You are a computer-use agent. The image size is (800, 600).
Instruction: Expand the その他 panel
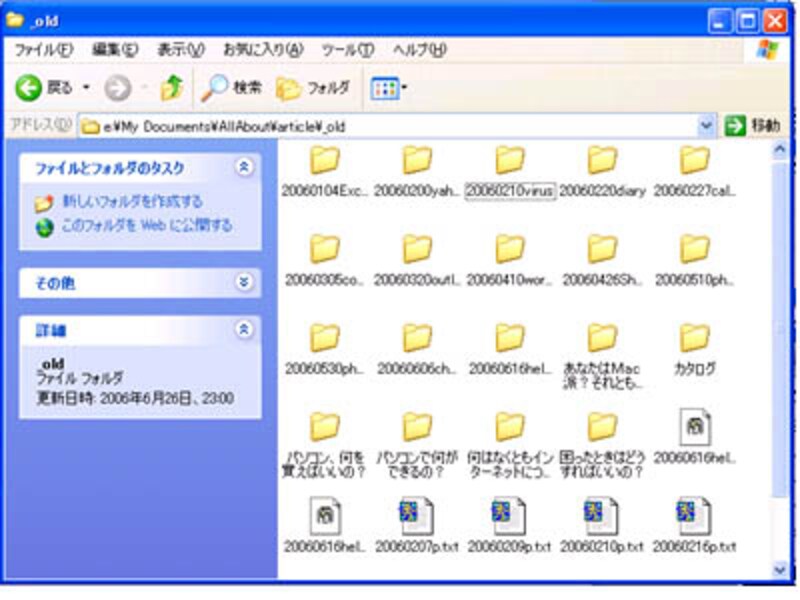[x=243, y=283]
